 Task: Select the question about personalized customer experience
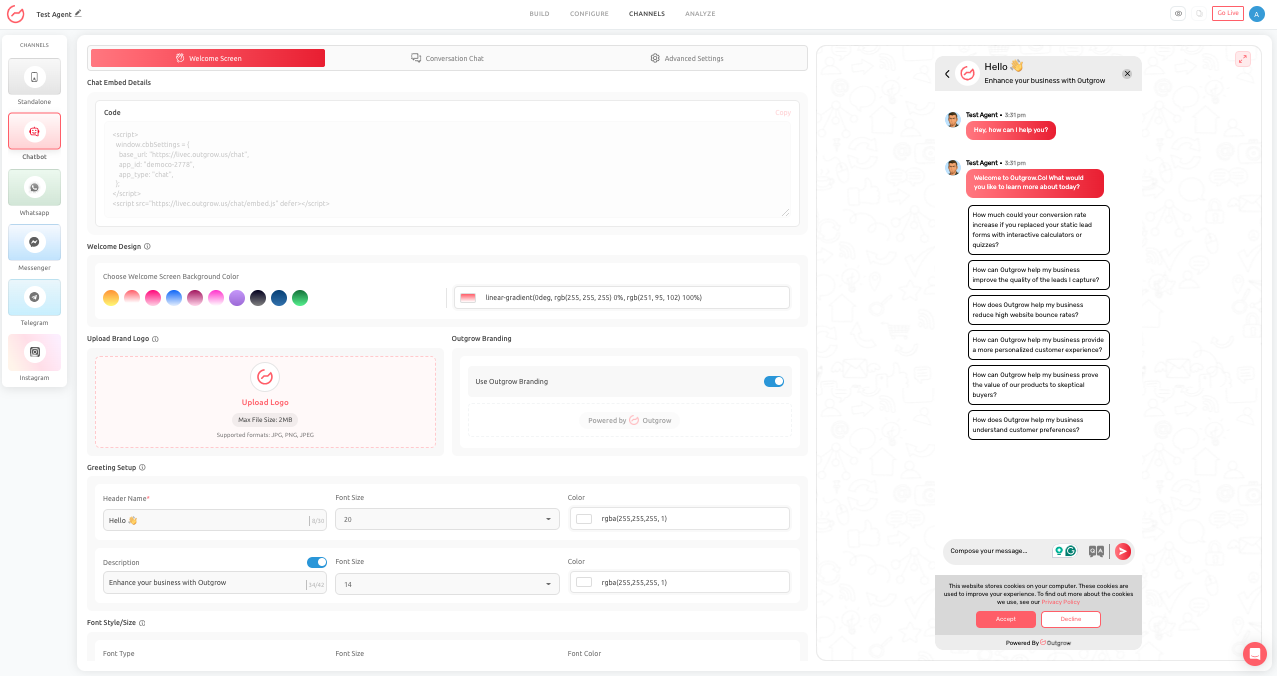coord(1039,345)
